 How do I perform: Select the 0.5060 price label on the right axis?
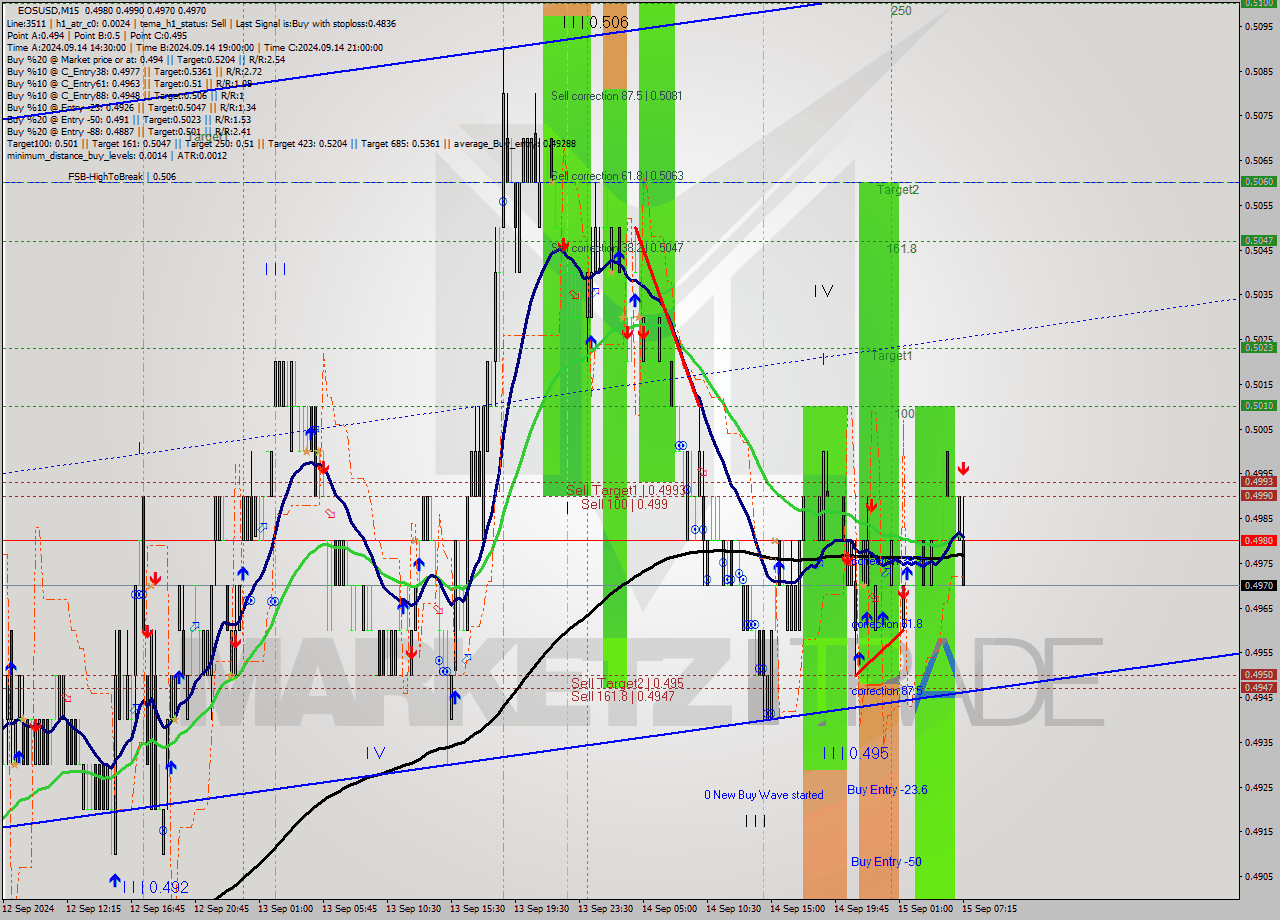1257,182
